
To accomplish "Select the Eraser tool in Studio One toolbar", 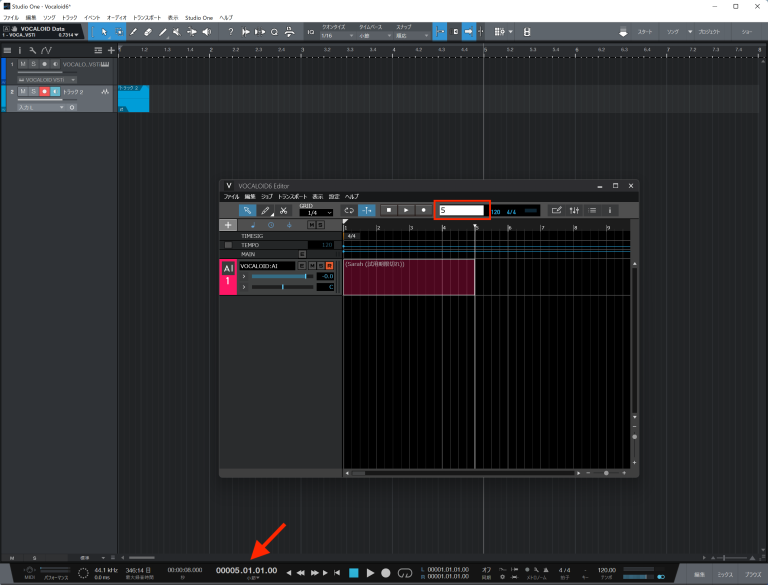I will pos(148,32).
